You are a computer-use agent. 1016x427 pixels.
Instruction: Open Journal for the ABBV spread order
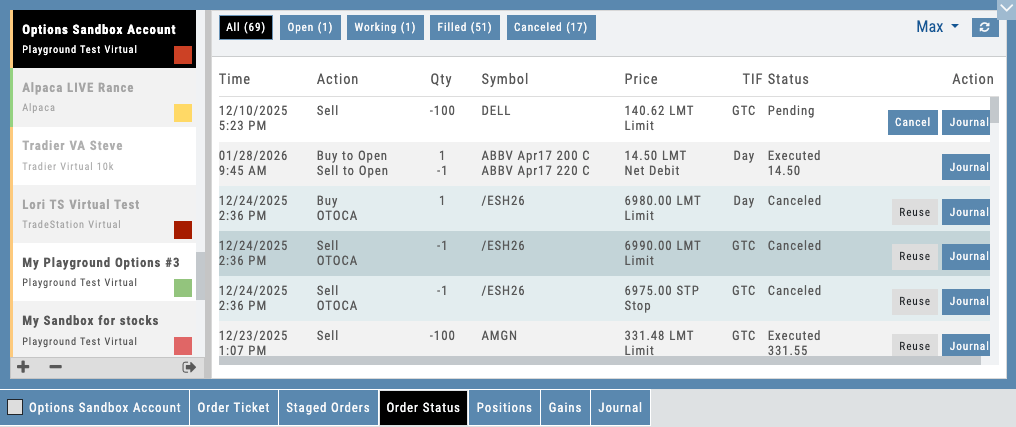(966, 167)
